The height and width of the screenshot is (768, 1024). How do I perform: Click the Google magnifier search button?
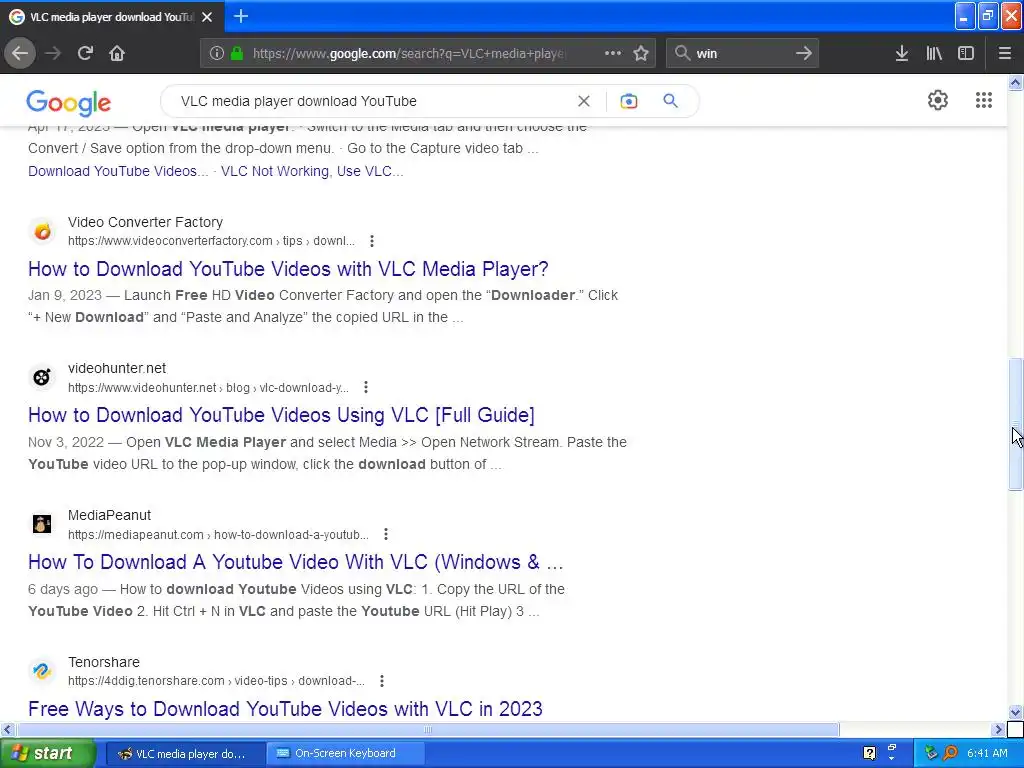(670, 101)
